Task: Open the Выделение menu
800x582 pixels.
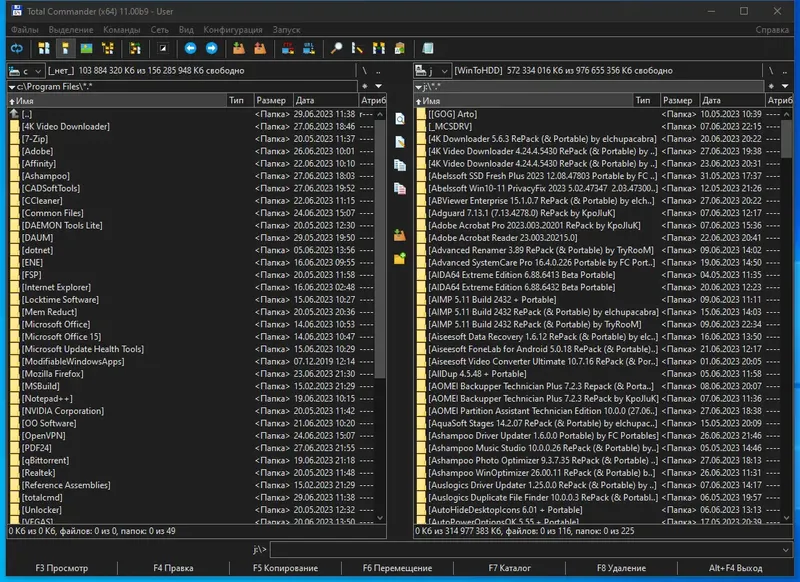Action: coord(70,30)
